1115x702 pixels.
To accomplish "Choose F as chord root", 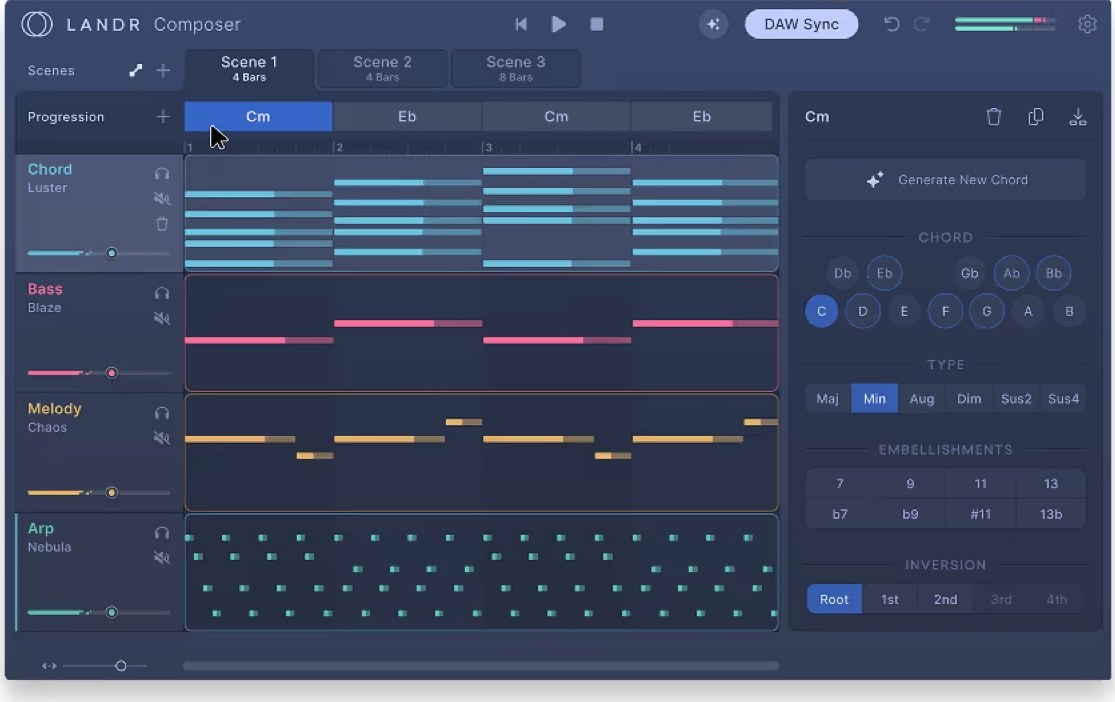I will tap(945, 312).
